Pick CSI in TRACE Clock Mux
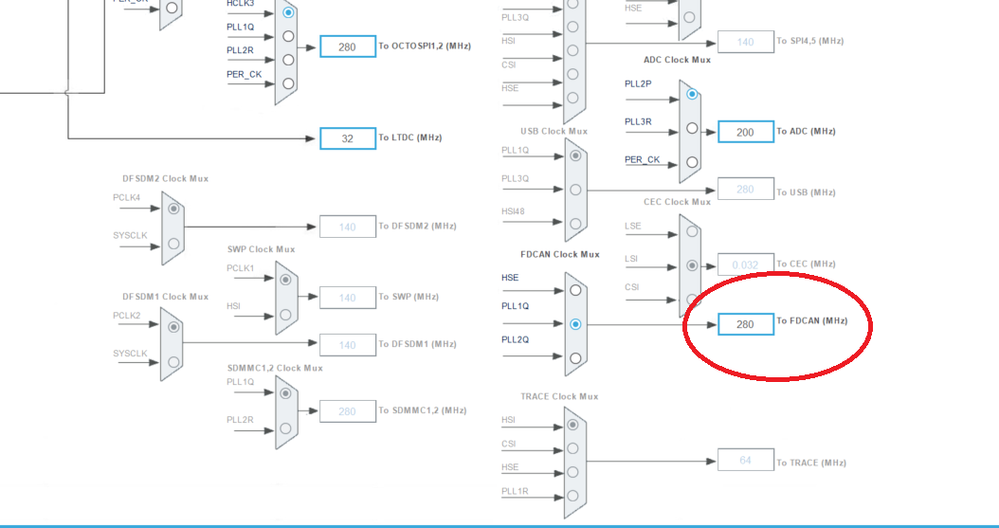This screenshot has height=528, width=999. (x=573, y=448)
